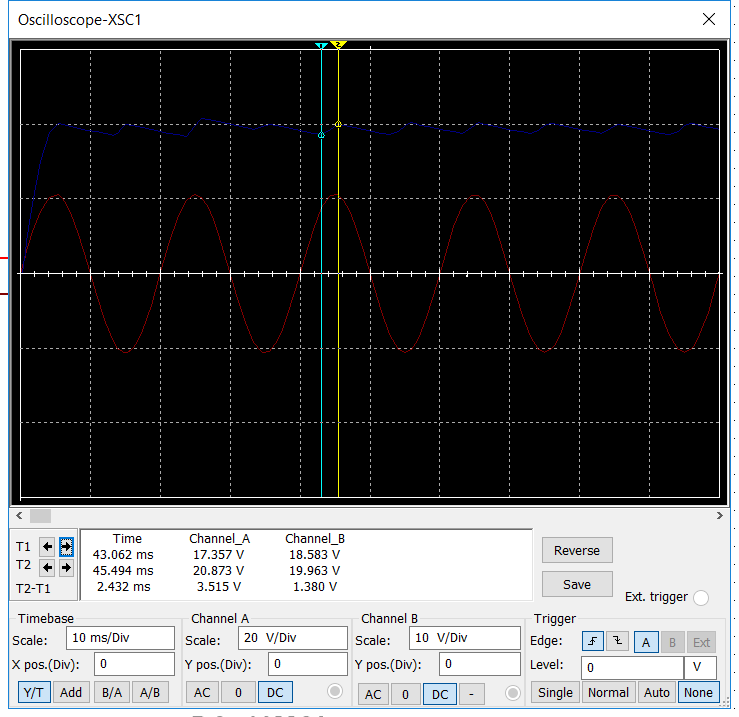Select the Add display mode
Screen dimensions: 739x717
coord(71,691)
